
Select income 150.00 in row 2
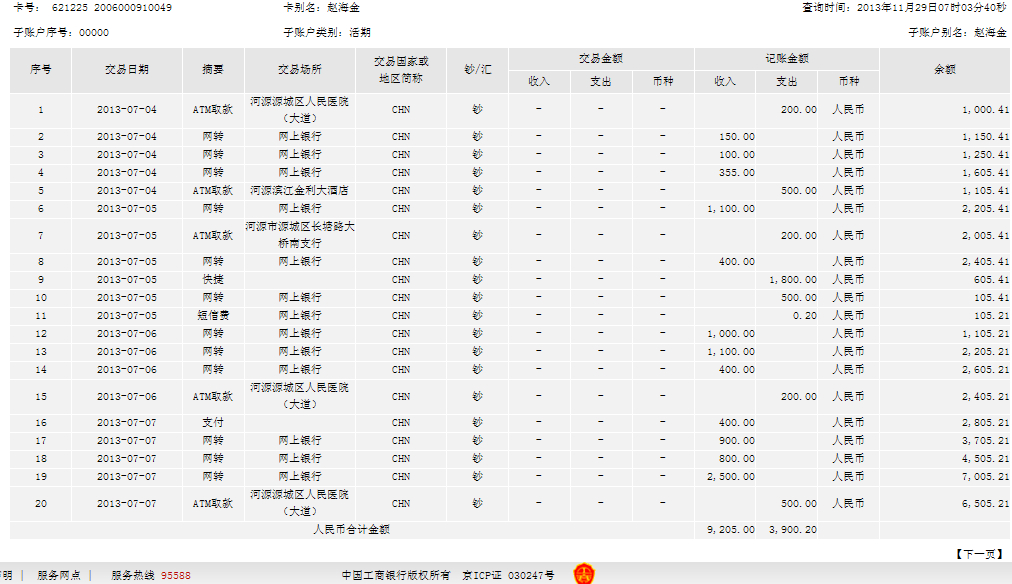pos(737,137)
